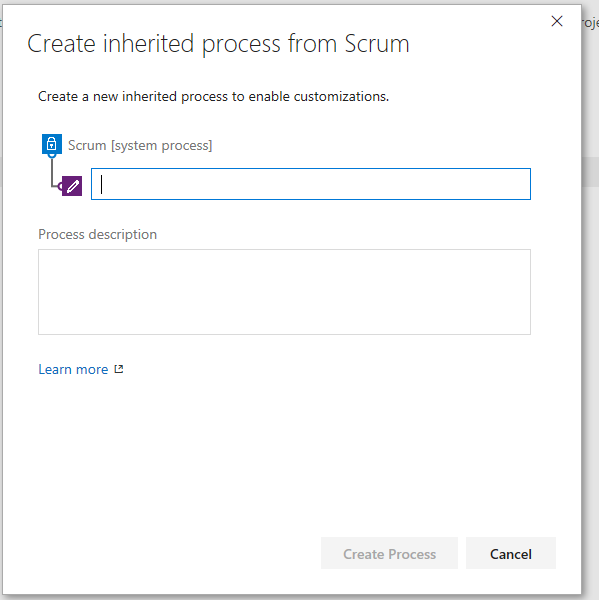The image size is (599, 600).
Task: Select the Scrum [system process] label
Action: [140, 145]
